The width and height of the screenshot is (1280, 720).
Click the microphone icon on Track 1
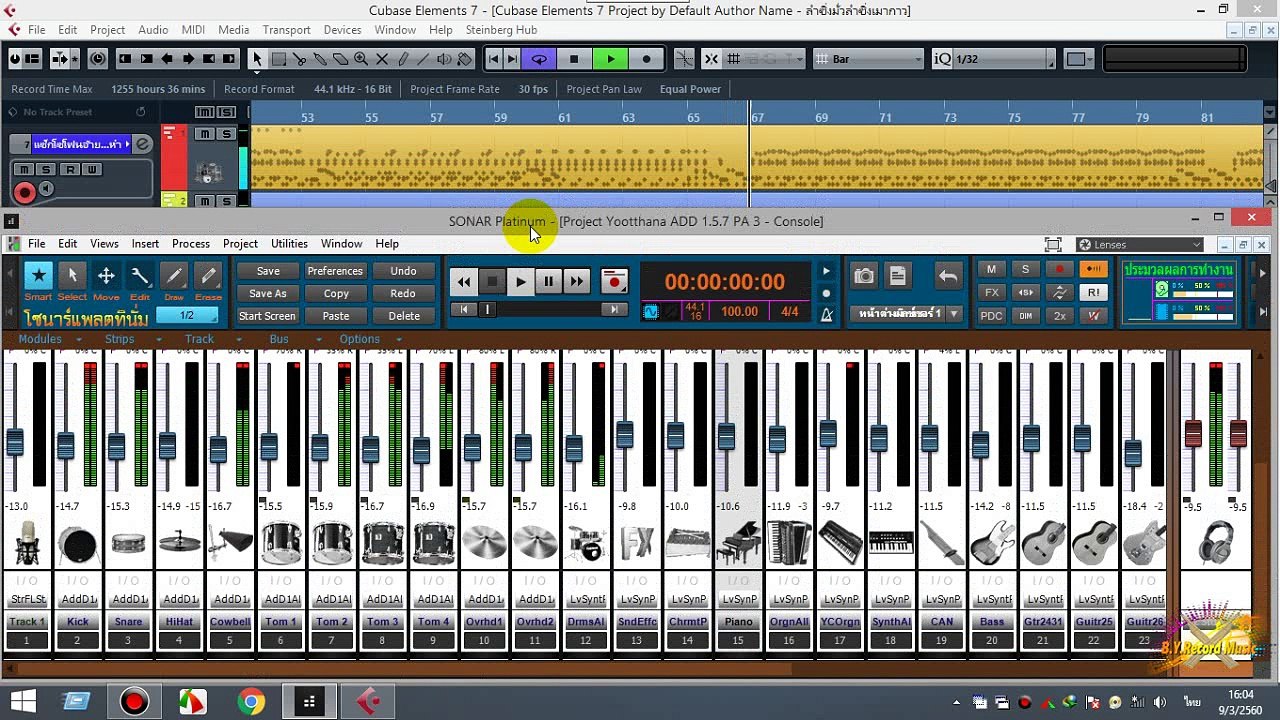(x=27, y=544)
